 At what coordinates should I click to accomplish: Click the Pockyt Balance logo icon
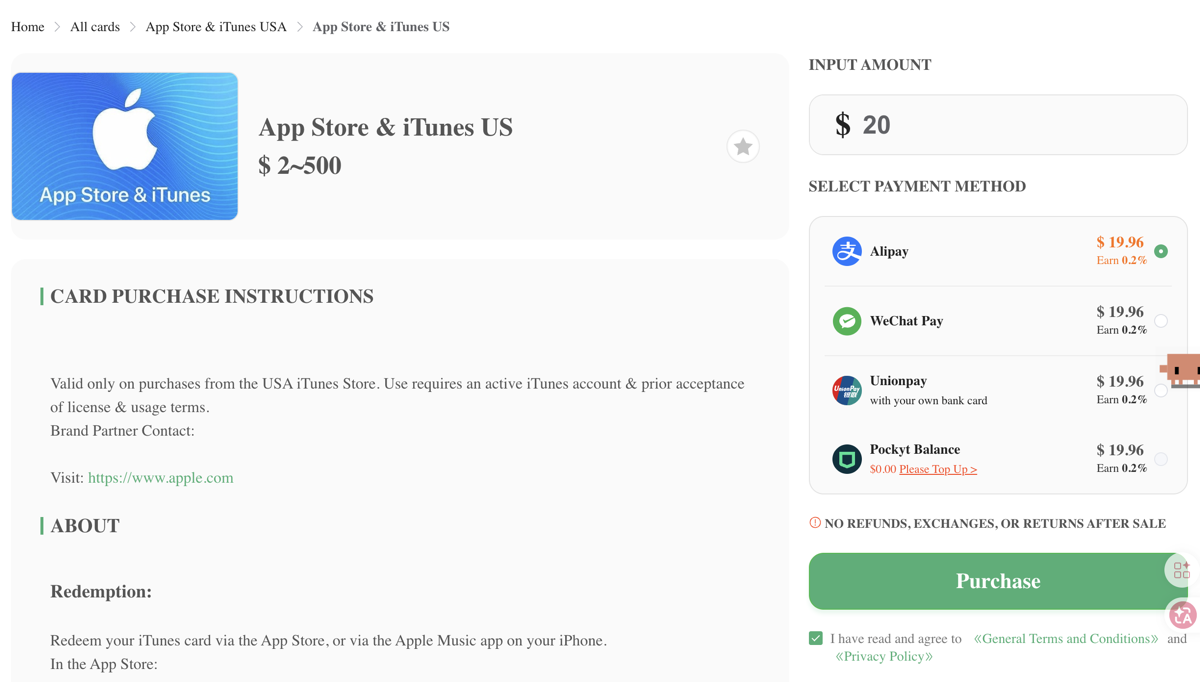coord(847,459)
